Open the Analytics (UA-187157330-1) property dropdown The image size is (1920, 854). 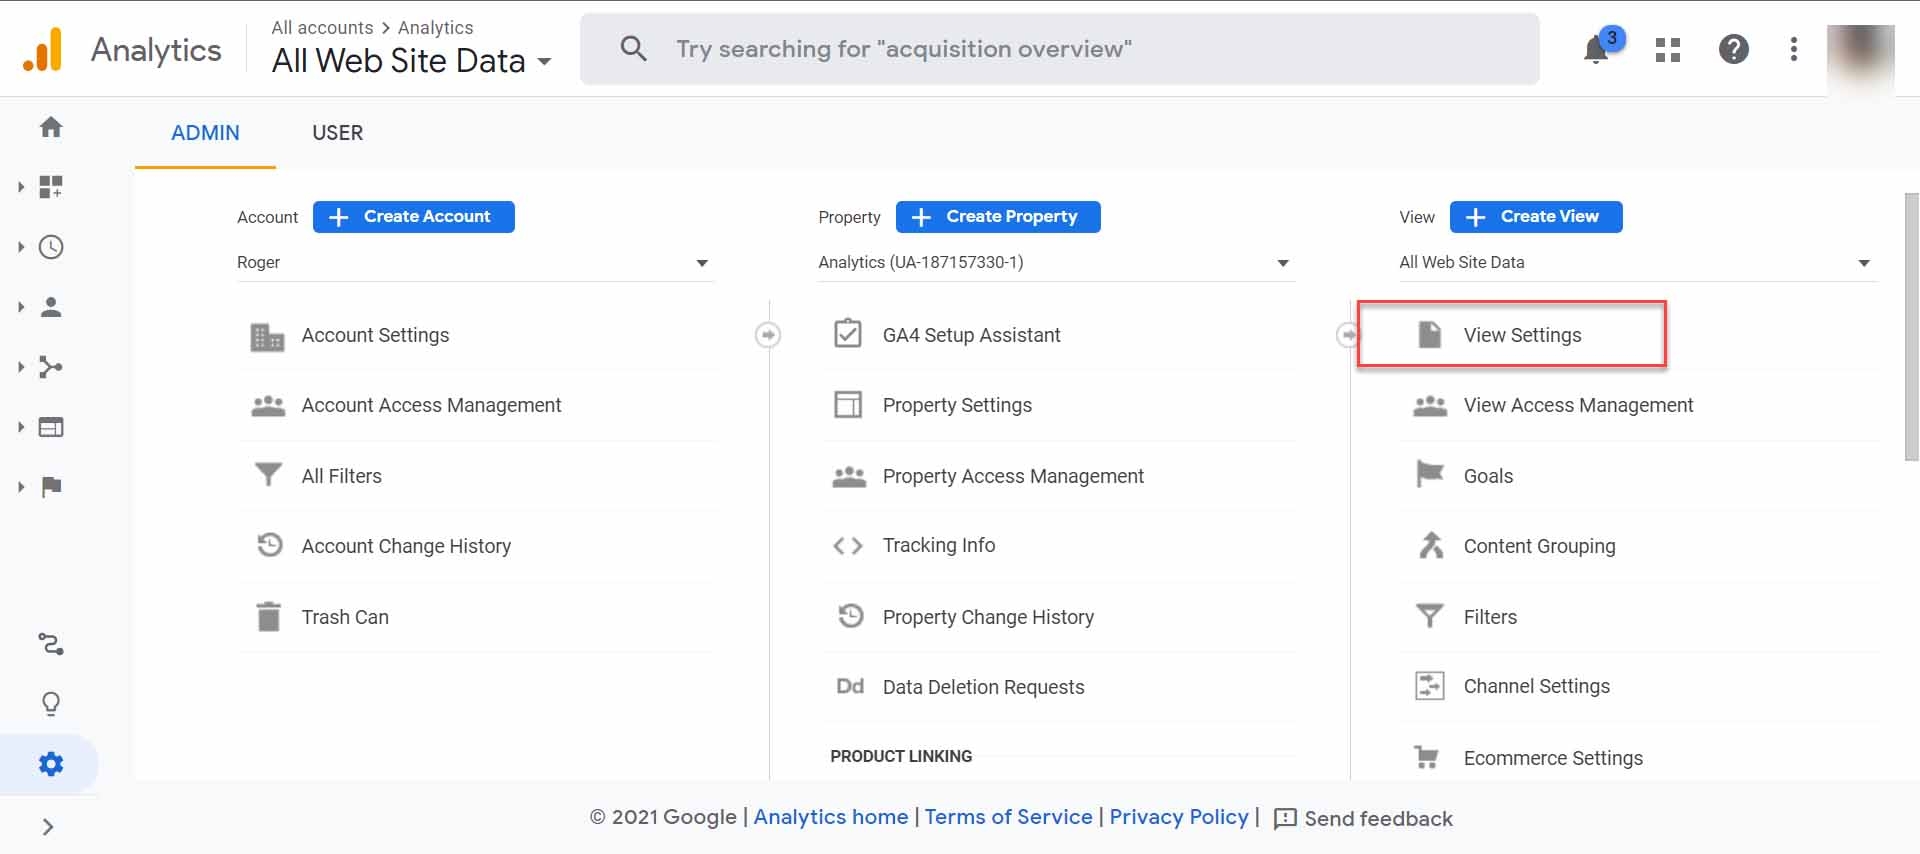tap(1056, 263)
